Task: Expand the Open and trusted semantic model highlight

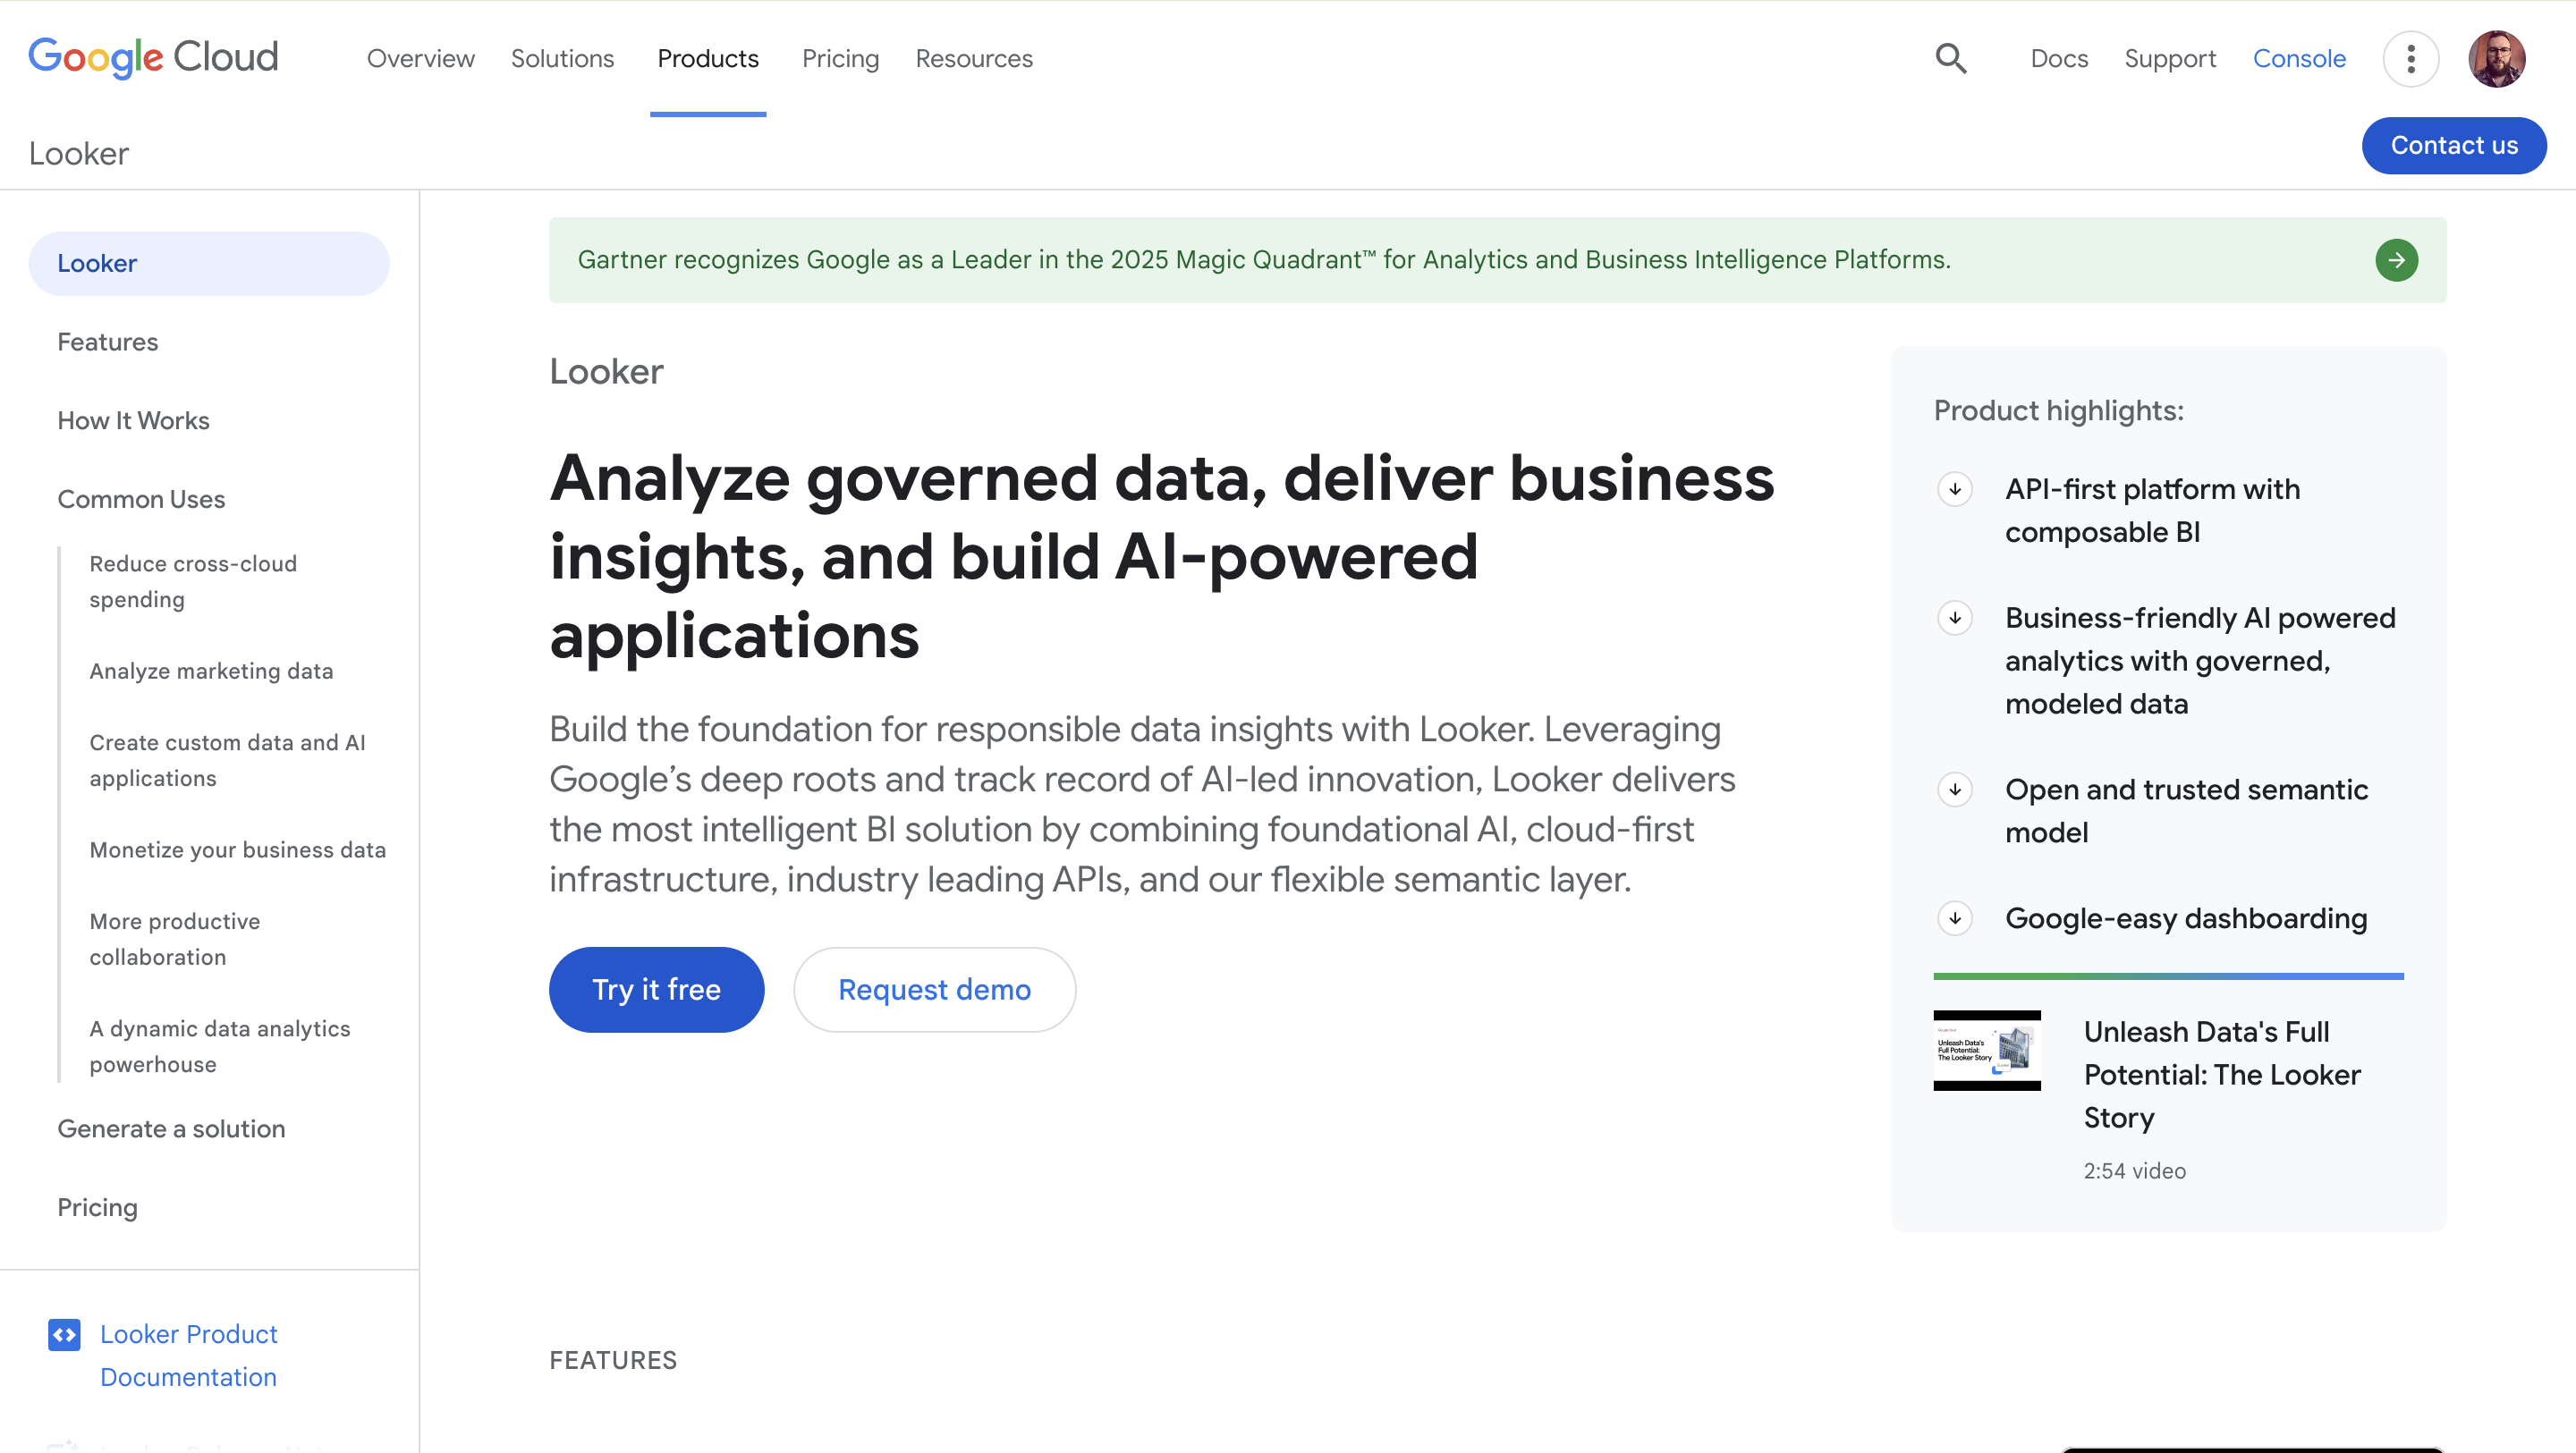Action: coord(1955,789)
